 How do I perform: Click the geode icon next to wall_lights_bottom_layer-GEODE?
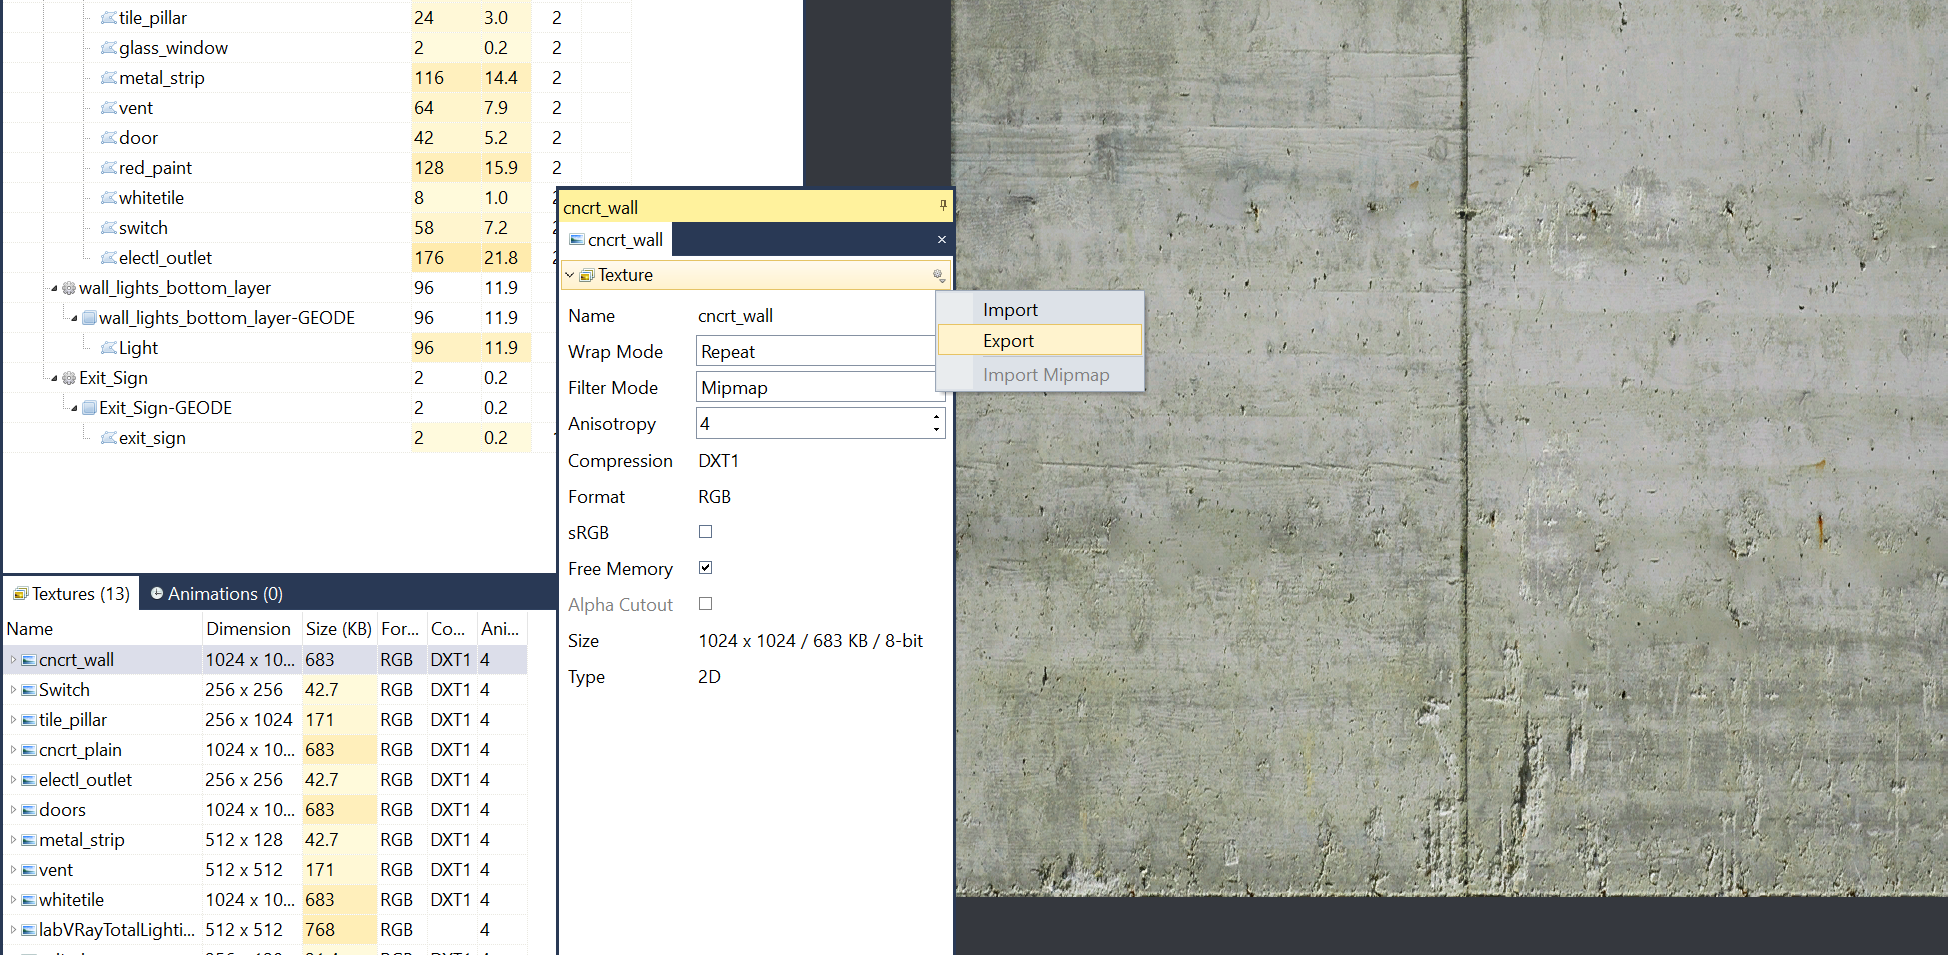pyautogui.click(x=89, y=318)
